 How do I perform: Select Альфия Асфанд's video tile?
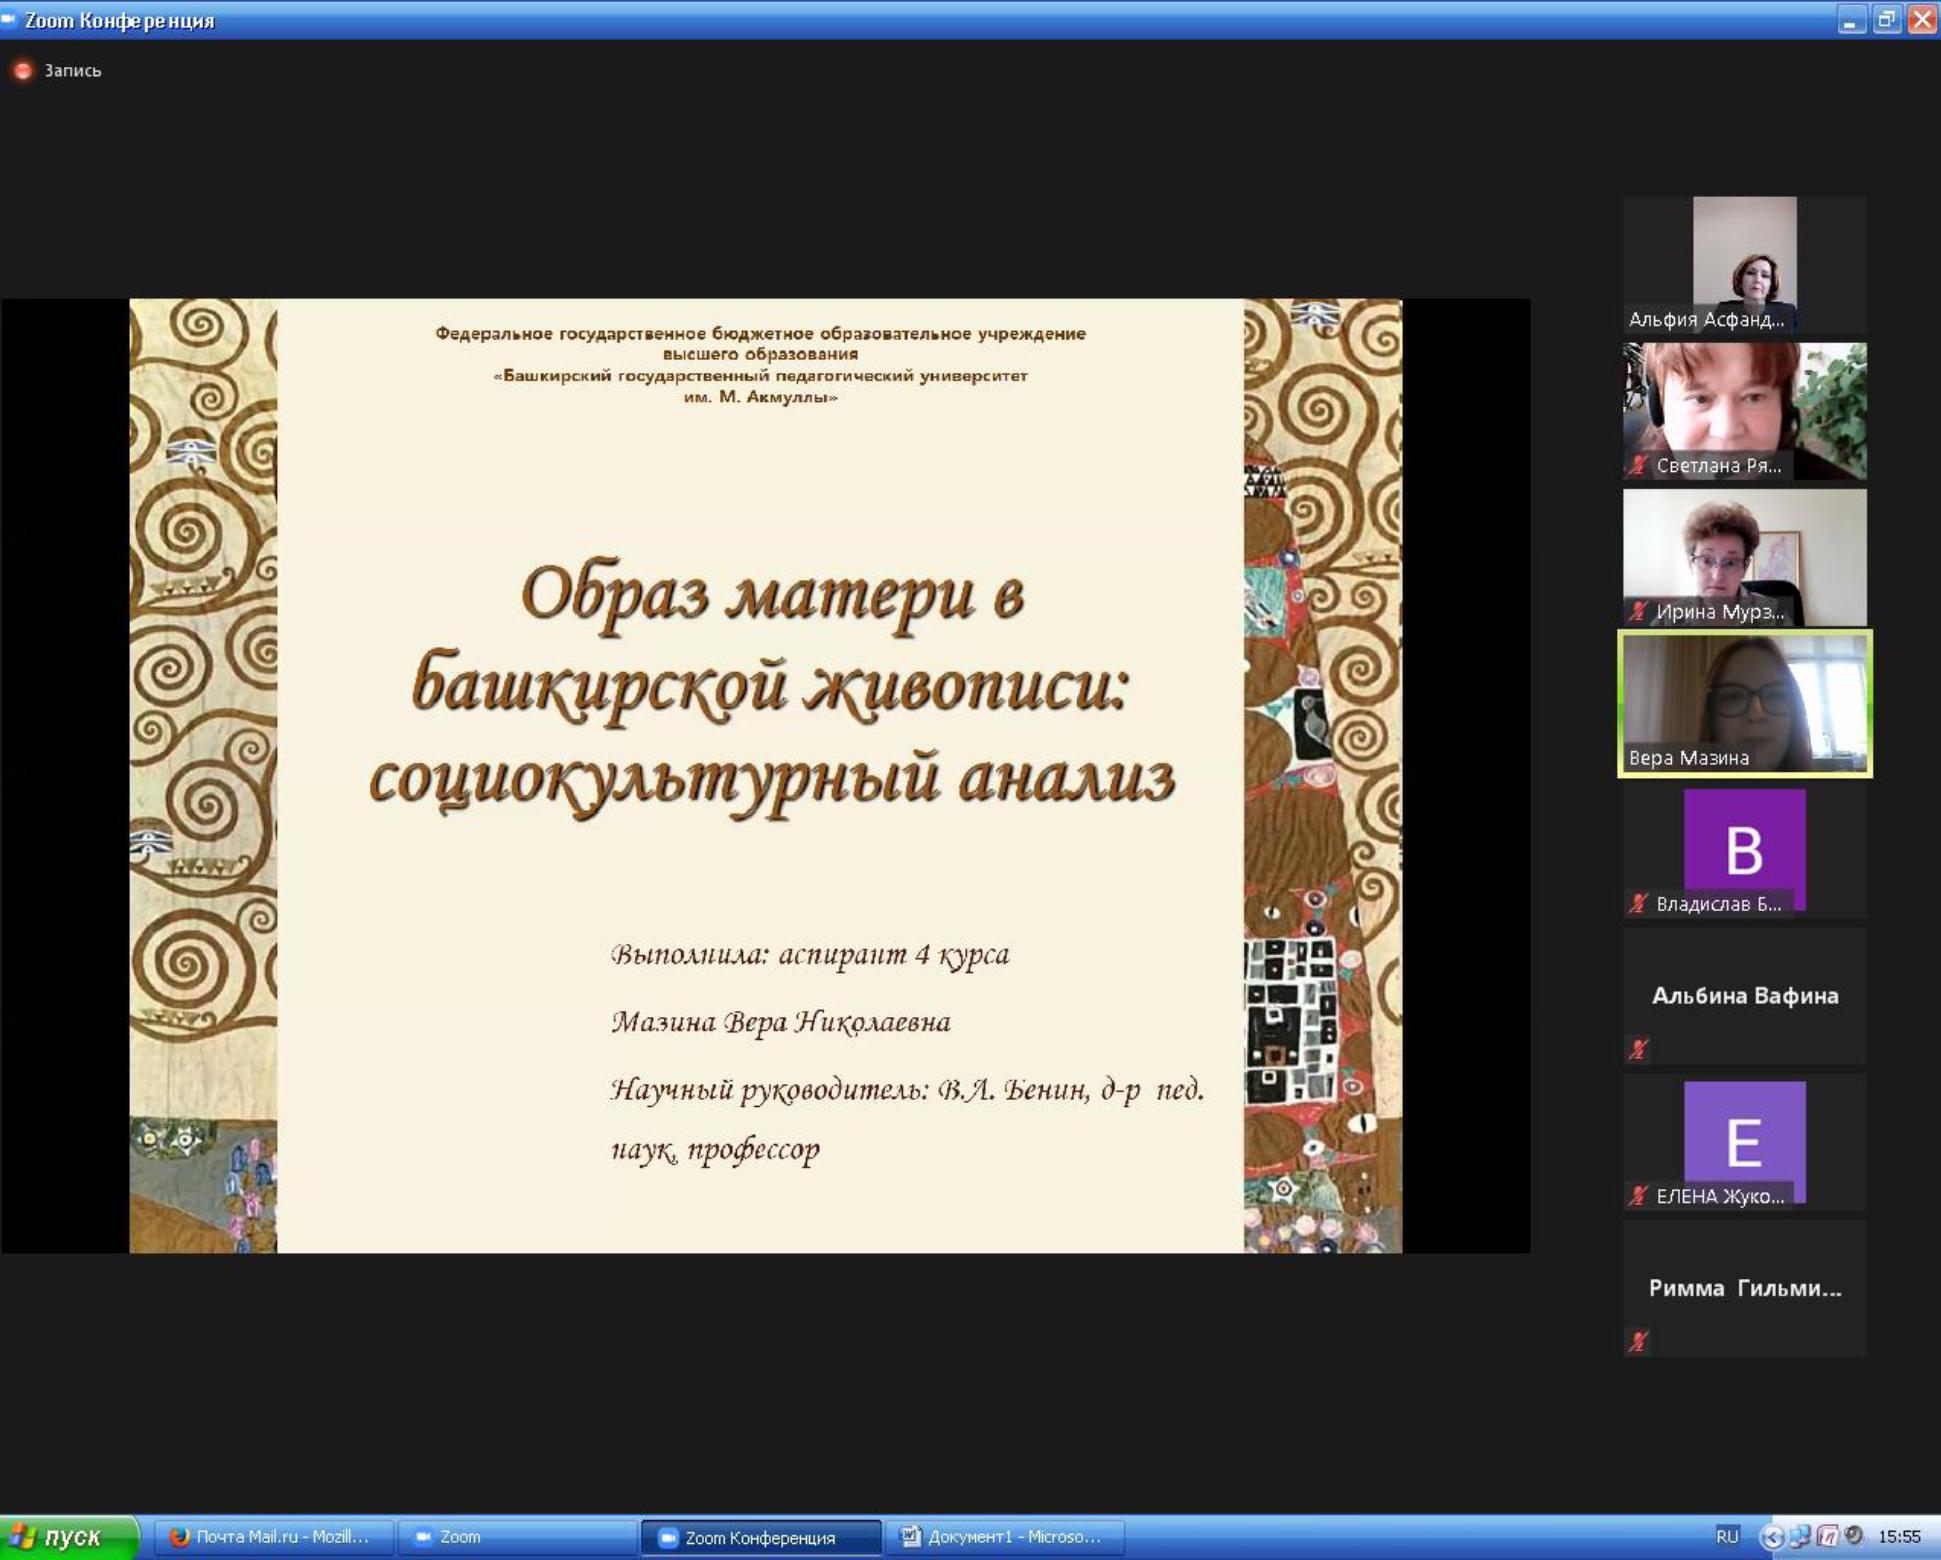(x=1744, y=264)
